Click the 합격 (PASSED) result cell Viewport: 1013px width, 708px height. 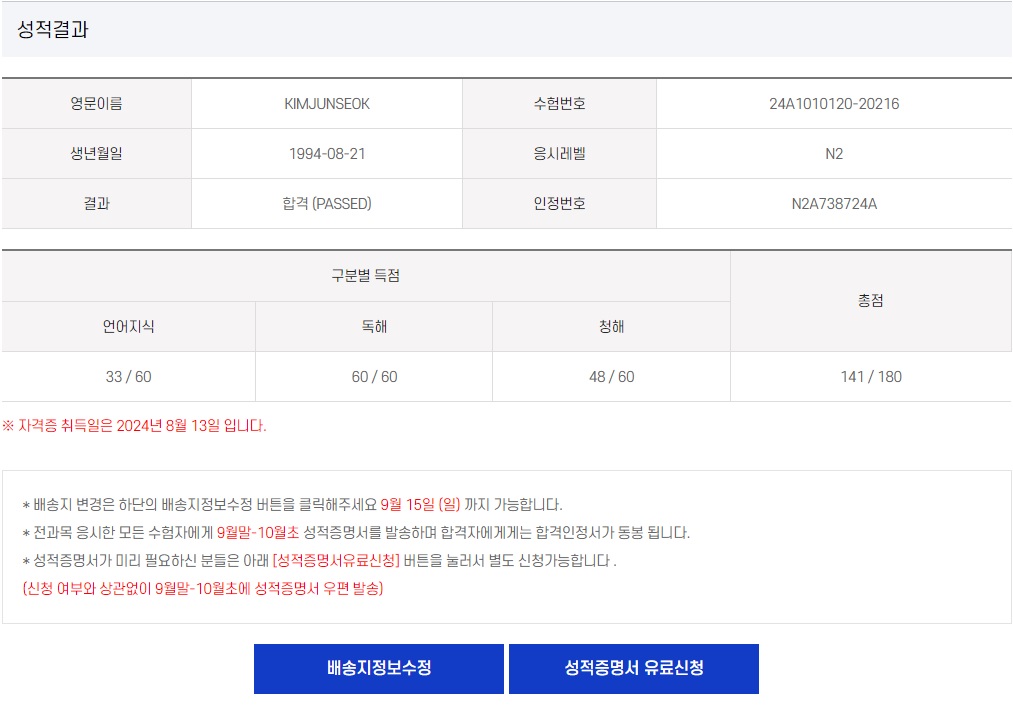(x=327, y=204)
